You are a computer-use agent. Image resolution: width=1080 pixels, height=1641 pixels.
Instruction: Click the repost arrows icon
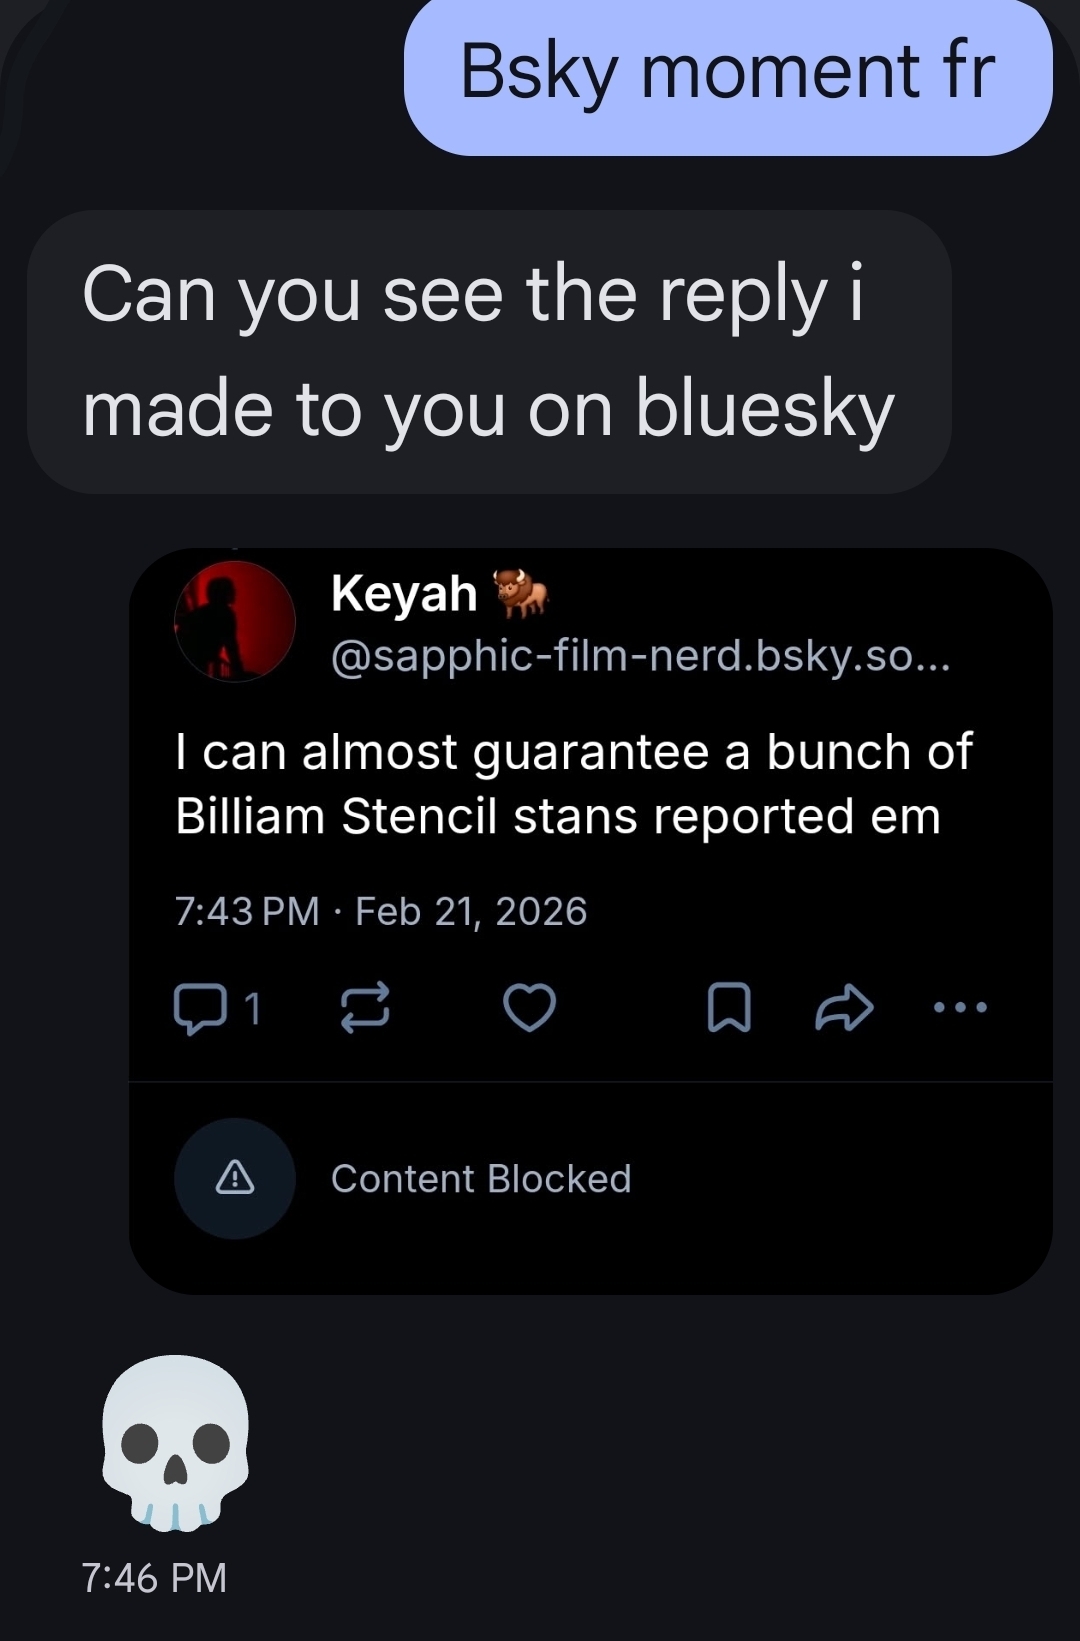pyautogui.click(x=365, y=1007)
